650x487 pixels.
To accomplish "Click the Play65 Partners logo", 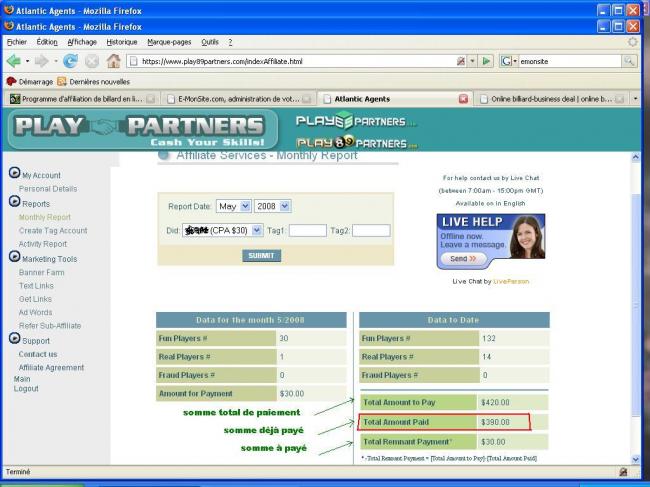I will 355,121.
